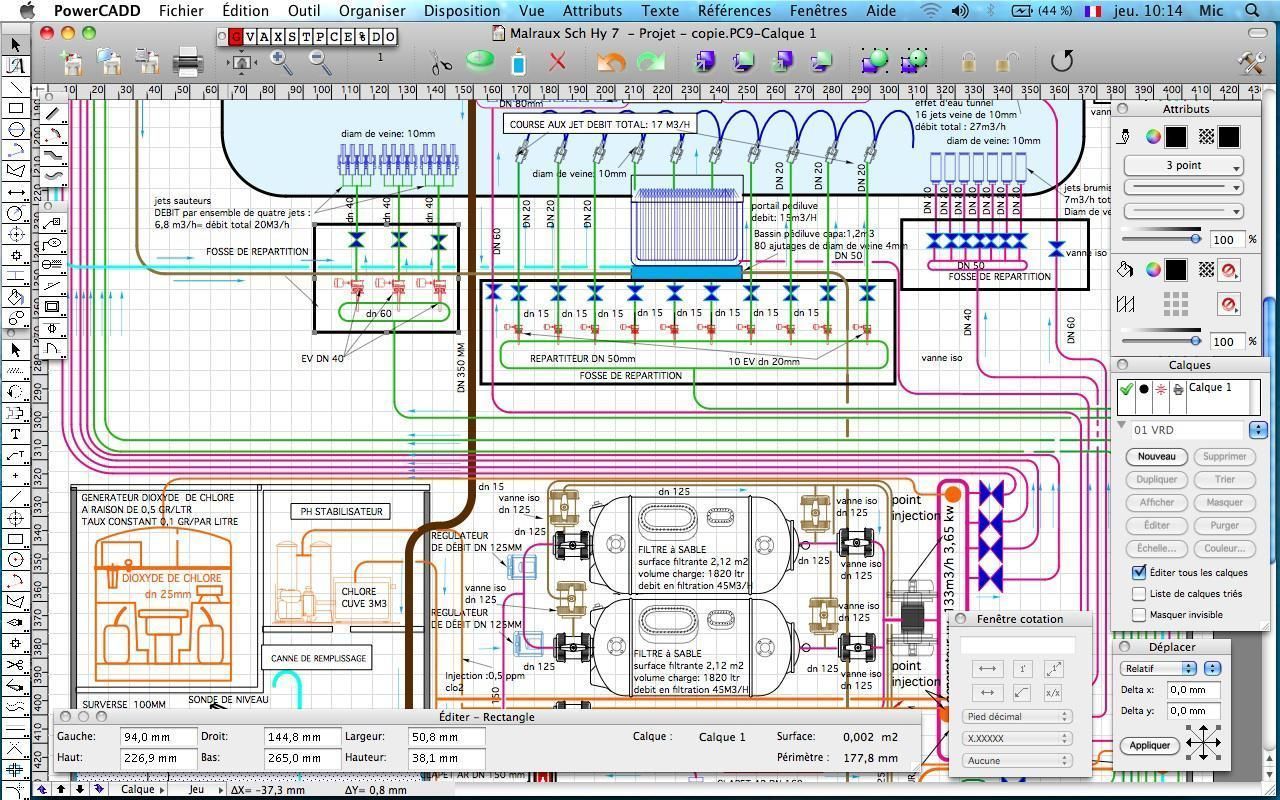This screenshot has height=800, width=1280.
Task: Click the closed padlock lock icon
Action: click(x=968, y=63)
